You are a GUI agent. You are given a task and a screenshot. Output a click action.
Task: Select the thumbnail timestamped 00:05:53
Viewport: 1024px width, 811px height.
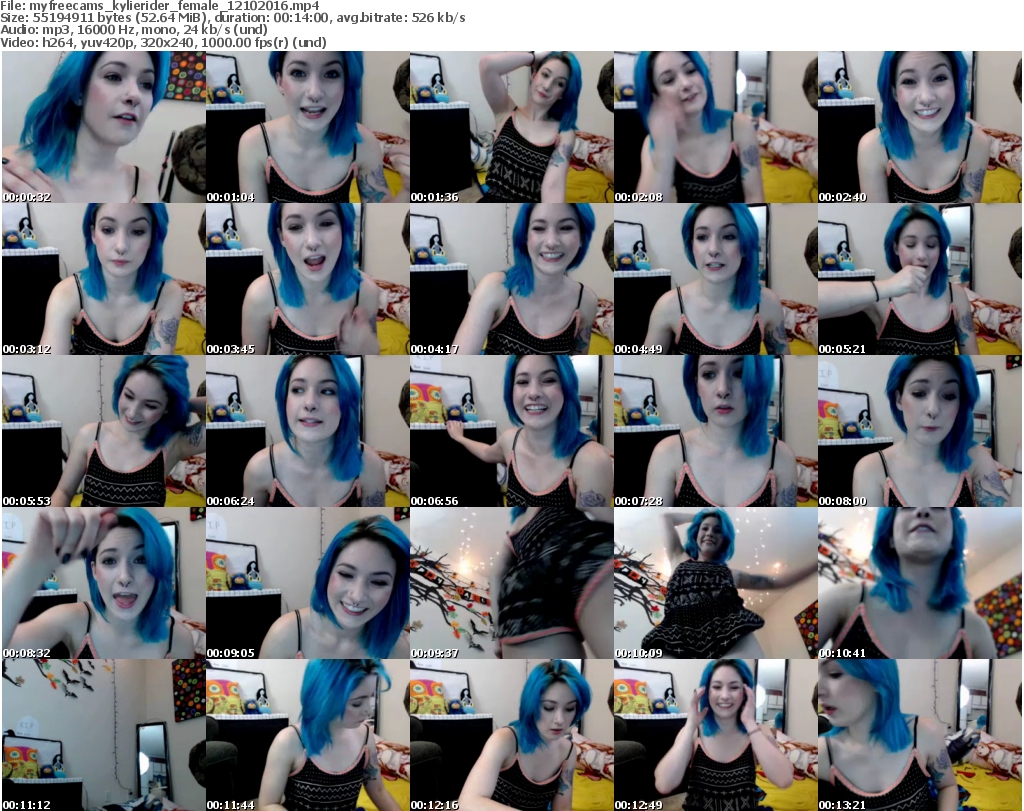pos(104,431)
